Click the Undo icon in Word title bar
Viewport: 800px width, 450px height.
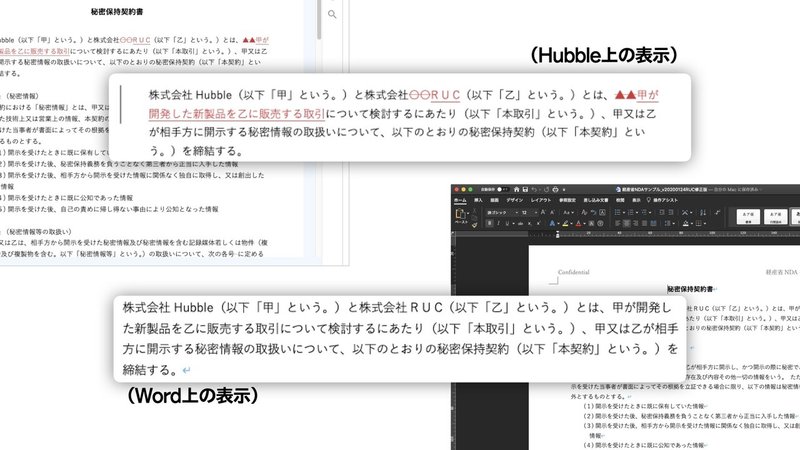pyautogui.click(x=534, y=189)
